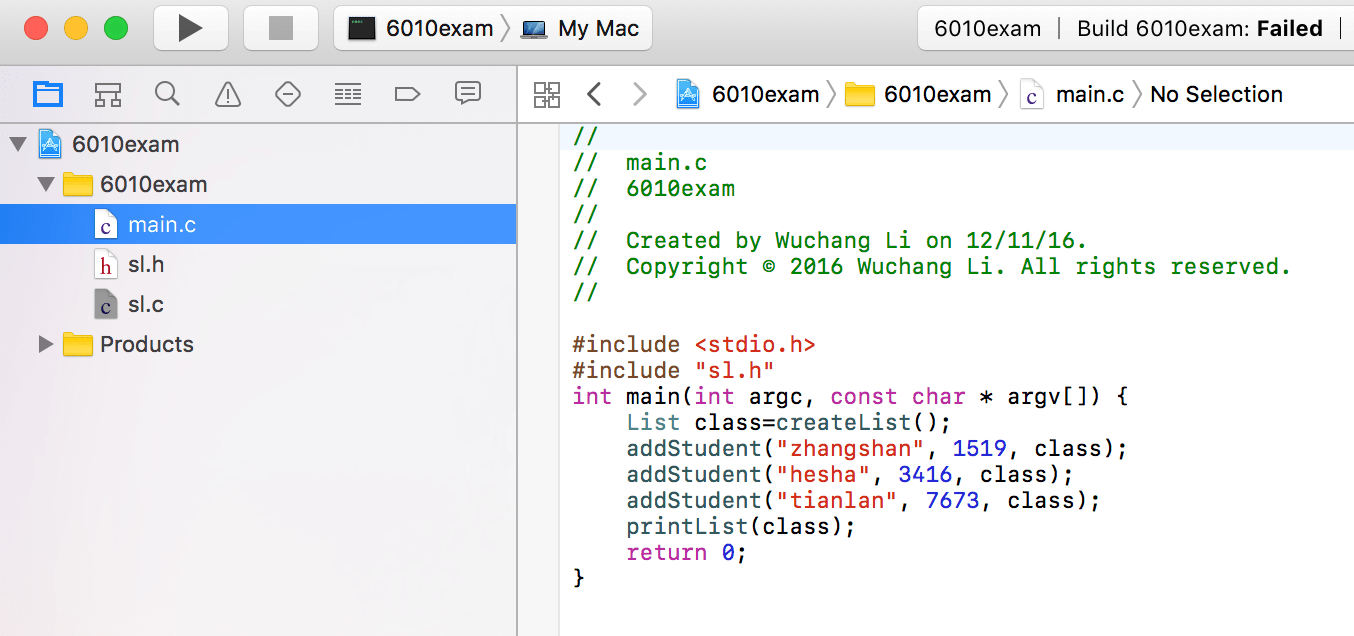Click the My Mac destination selector
The image size is (1354, 636).
coord(580,27)
